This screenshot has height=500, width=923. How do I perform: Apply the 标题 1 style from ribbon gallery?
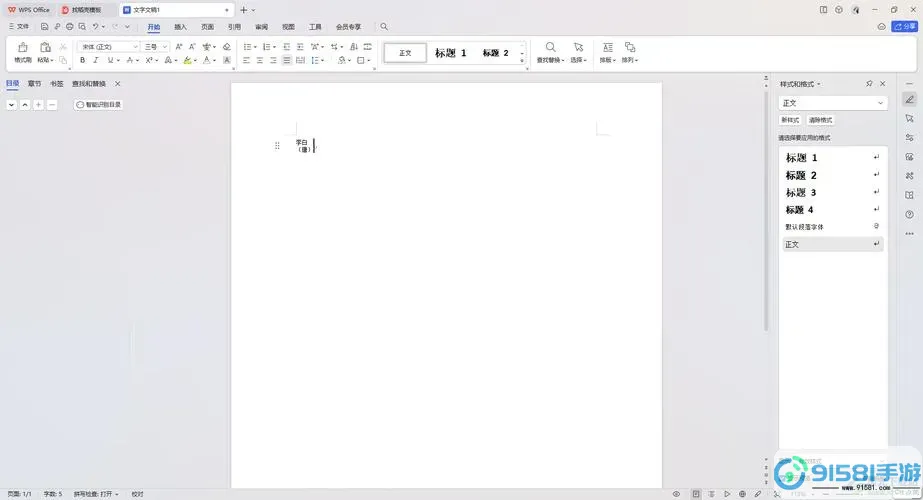click(x=450, y=53)
